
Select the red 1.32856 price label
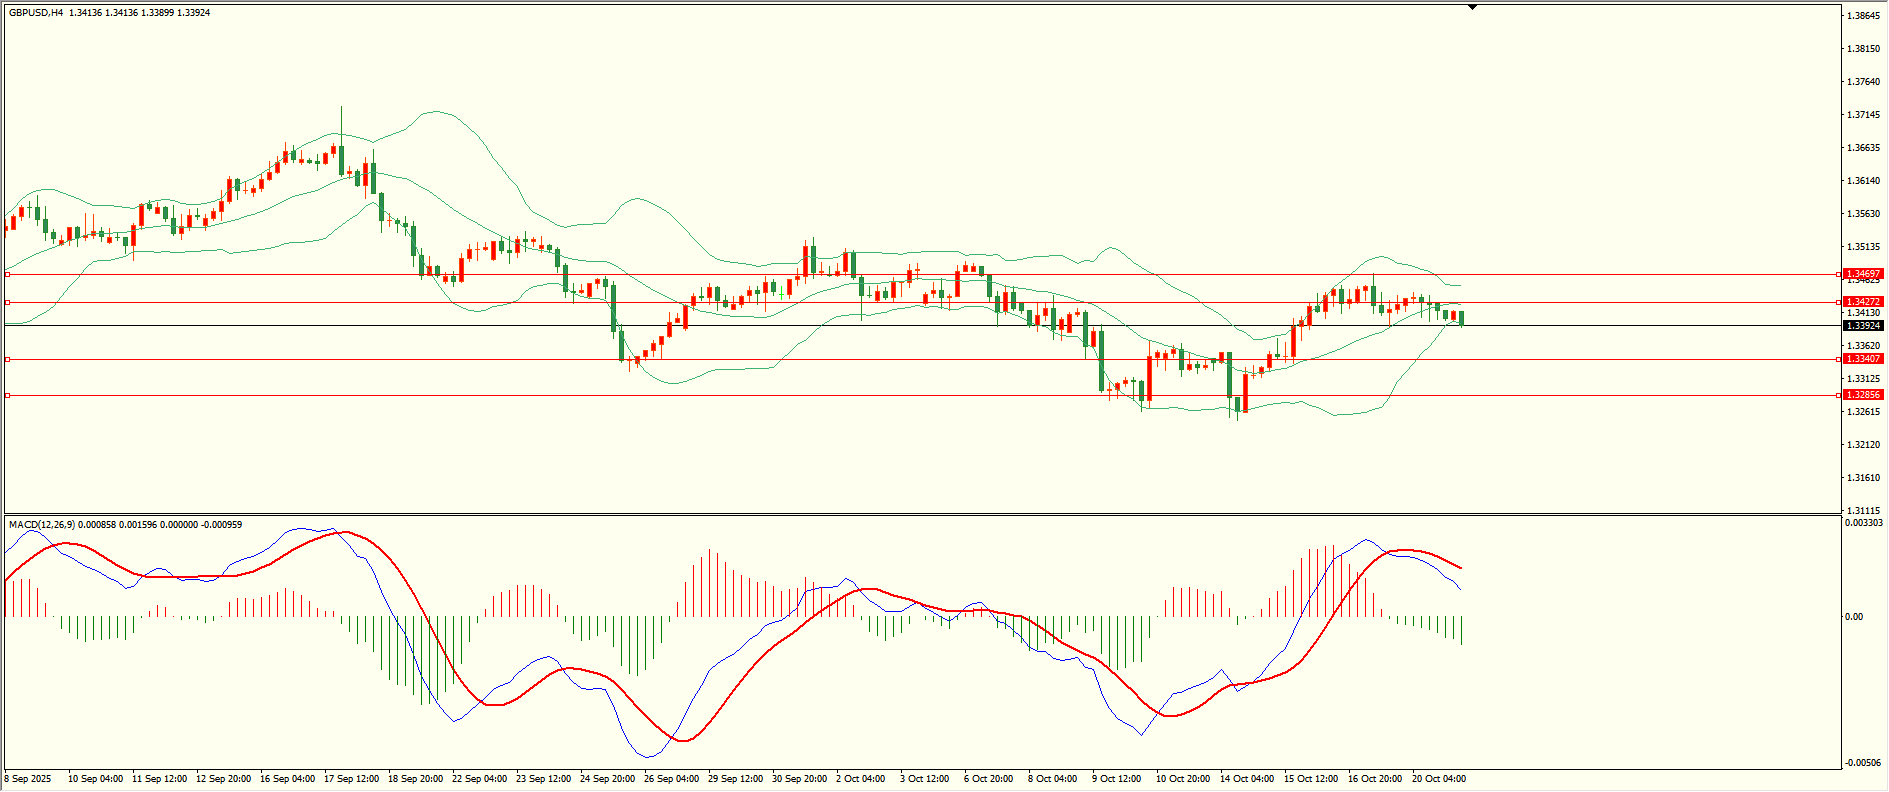point(1863,395)
